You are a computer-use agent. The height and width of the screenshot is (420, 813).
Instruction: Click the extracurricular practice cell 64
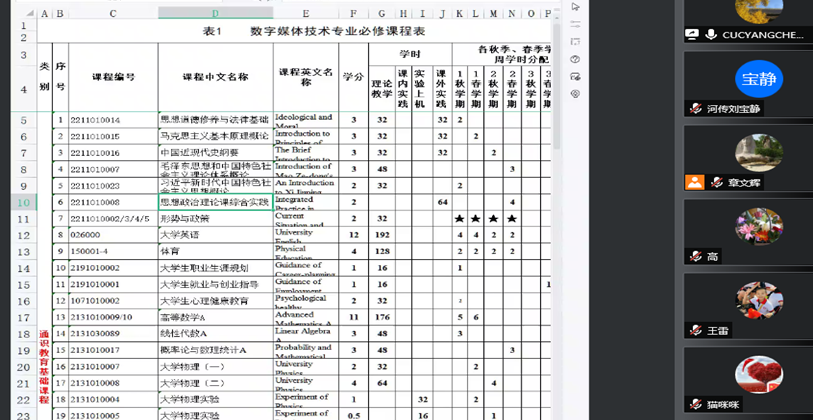(442, 202)
